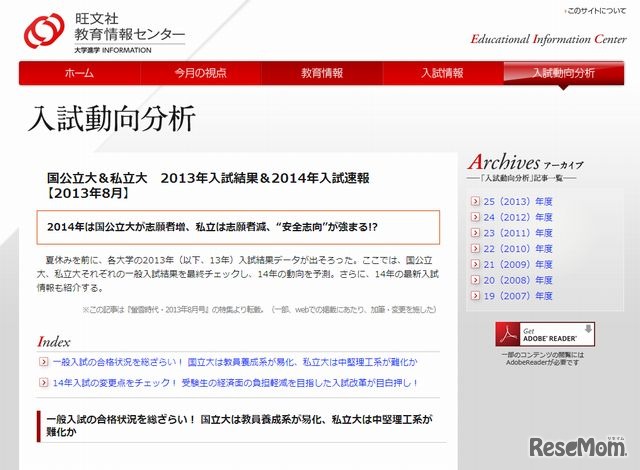Open the ホーム menu item

[80, 73]
